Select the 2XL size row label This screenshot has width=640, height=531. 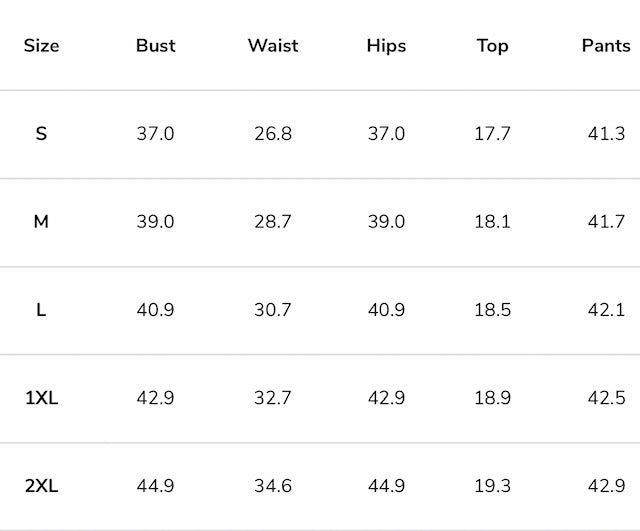click(41, 487)
